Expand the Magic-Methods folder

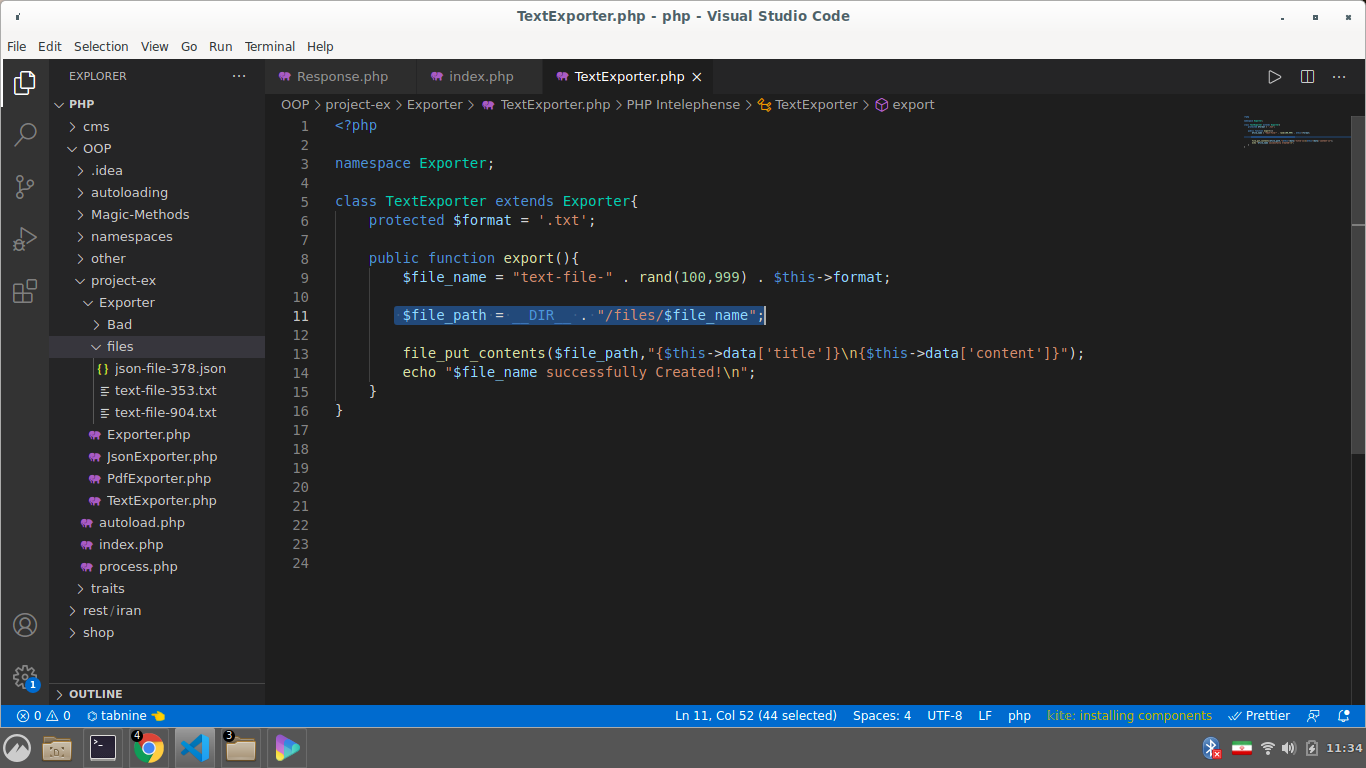[157, 214]
